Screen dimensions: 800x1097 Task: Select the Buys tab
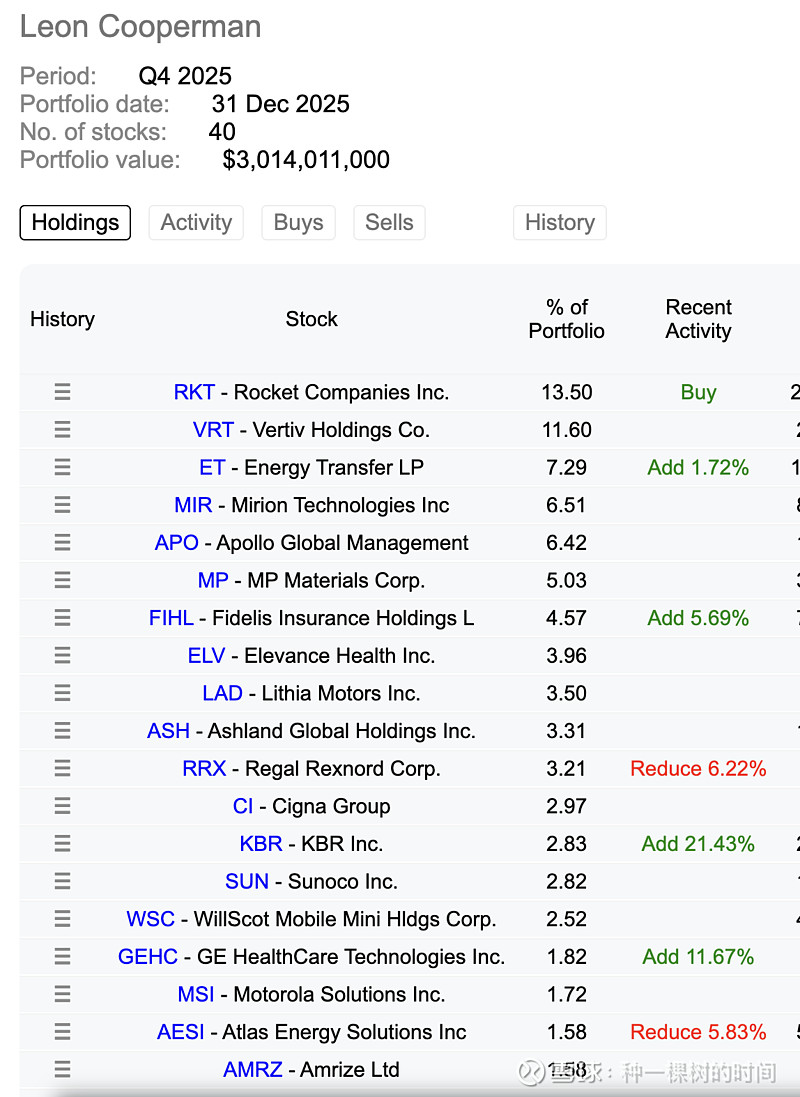click(x=298, y=222)
